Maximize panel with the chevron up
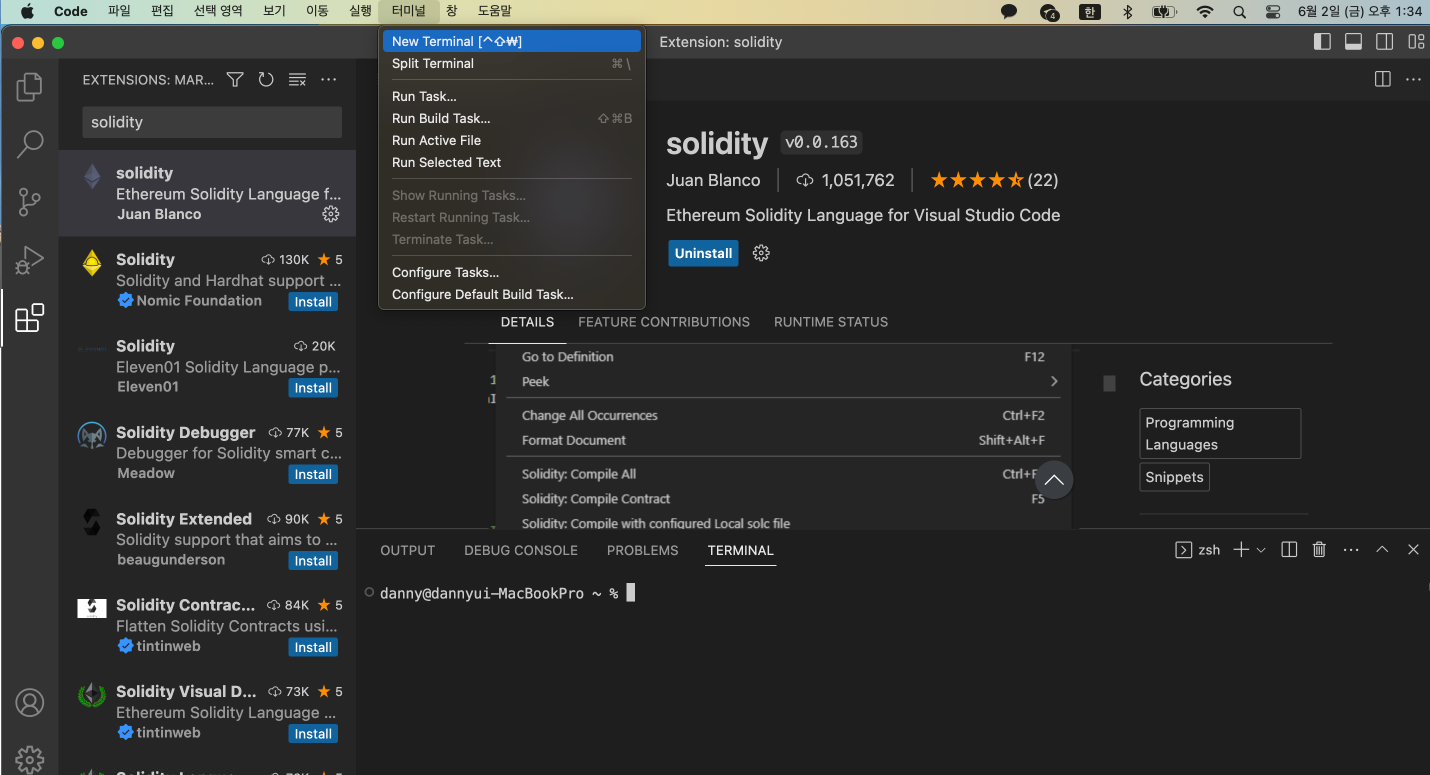The height and width of the screenshot is (775, 1430). [x=1382, y=550]
